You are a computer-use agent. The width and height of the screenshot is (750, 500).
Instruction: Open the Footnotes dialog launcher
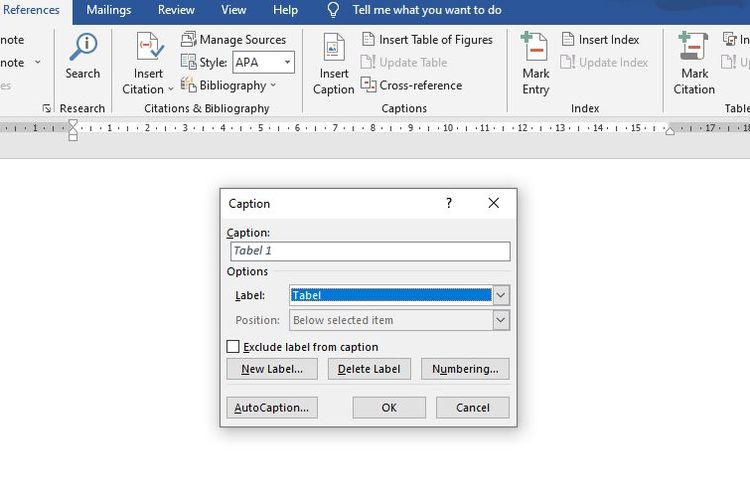(x=46, y=108)
